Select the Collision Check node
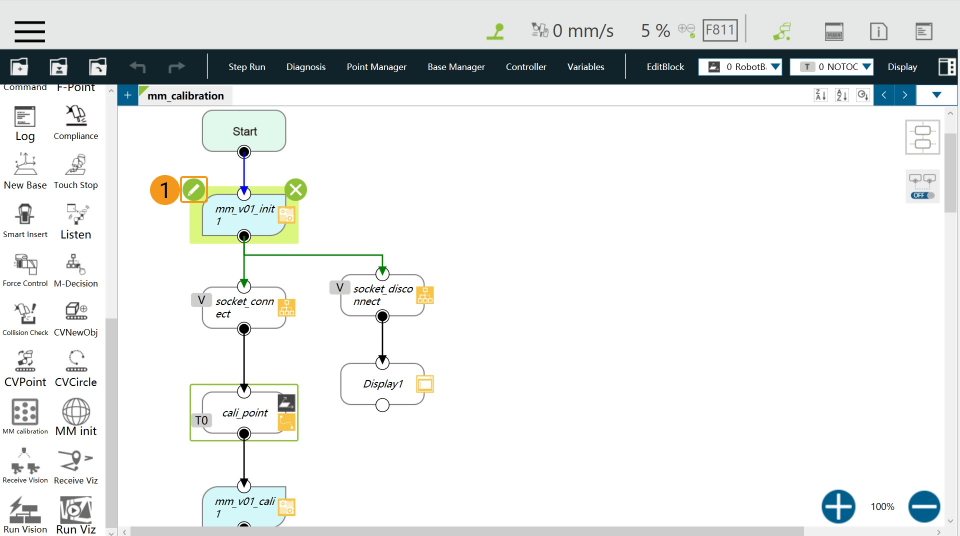Image resolution: width=960 pixels, height=536 pixels. point(25,320)
